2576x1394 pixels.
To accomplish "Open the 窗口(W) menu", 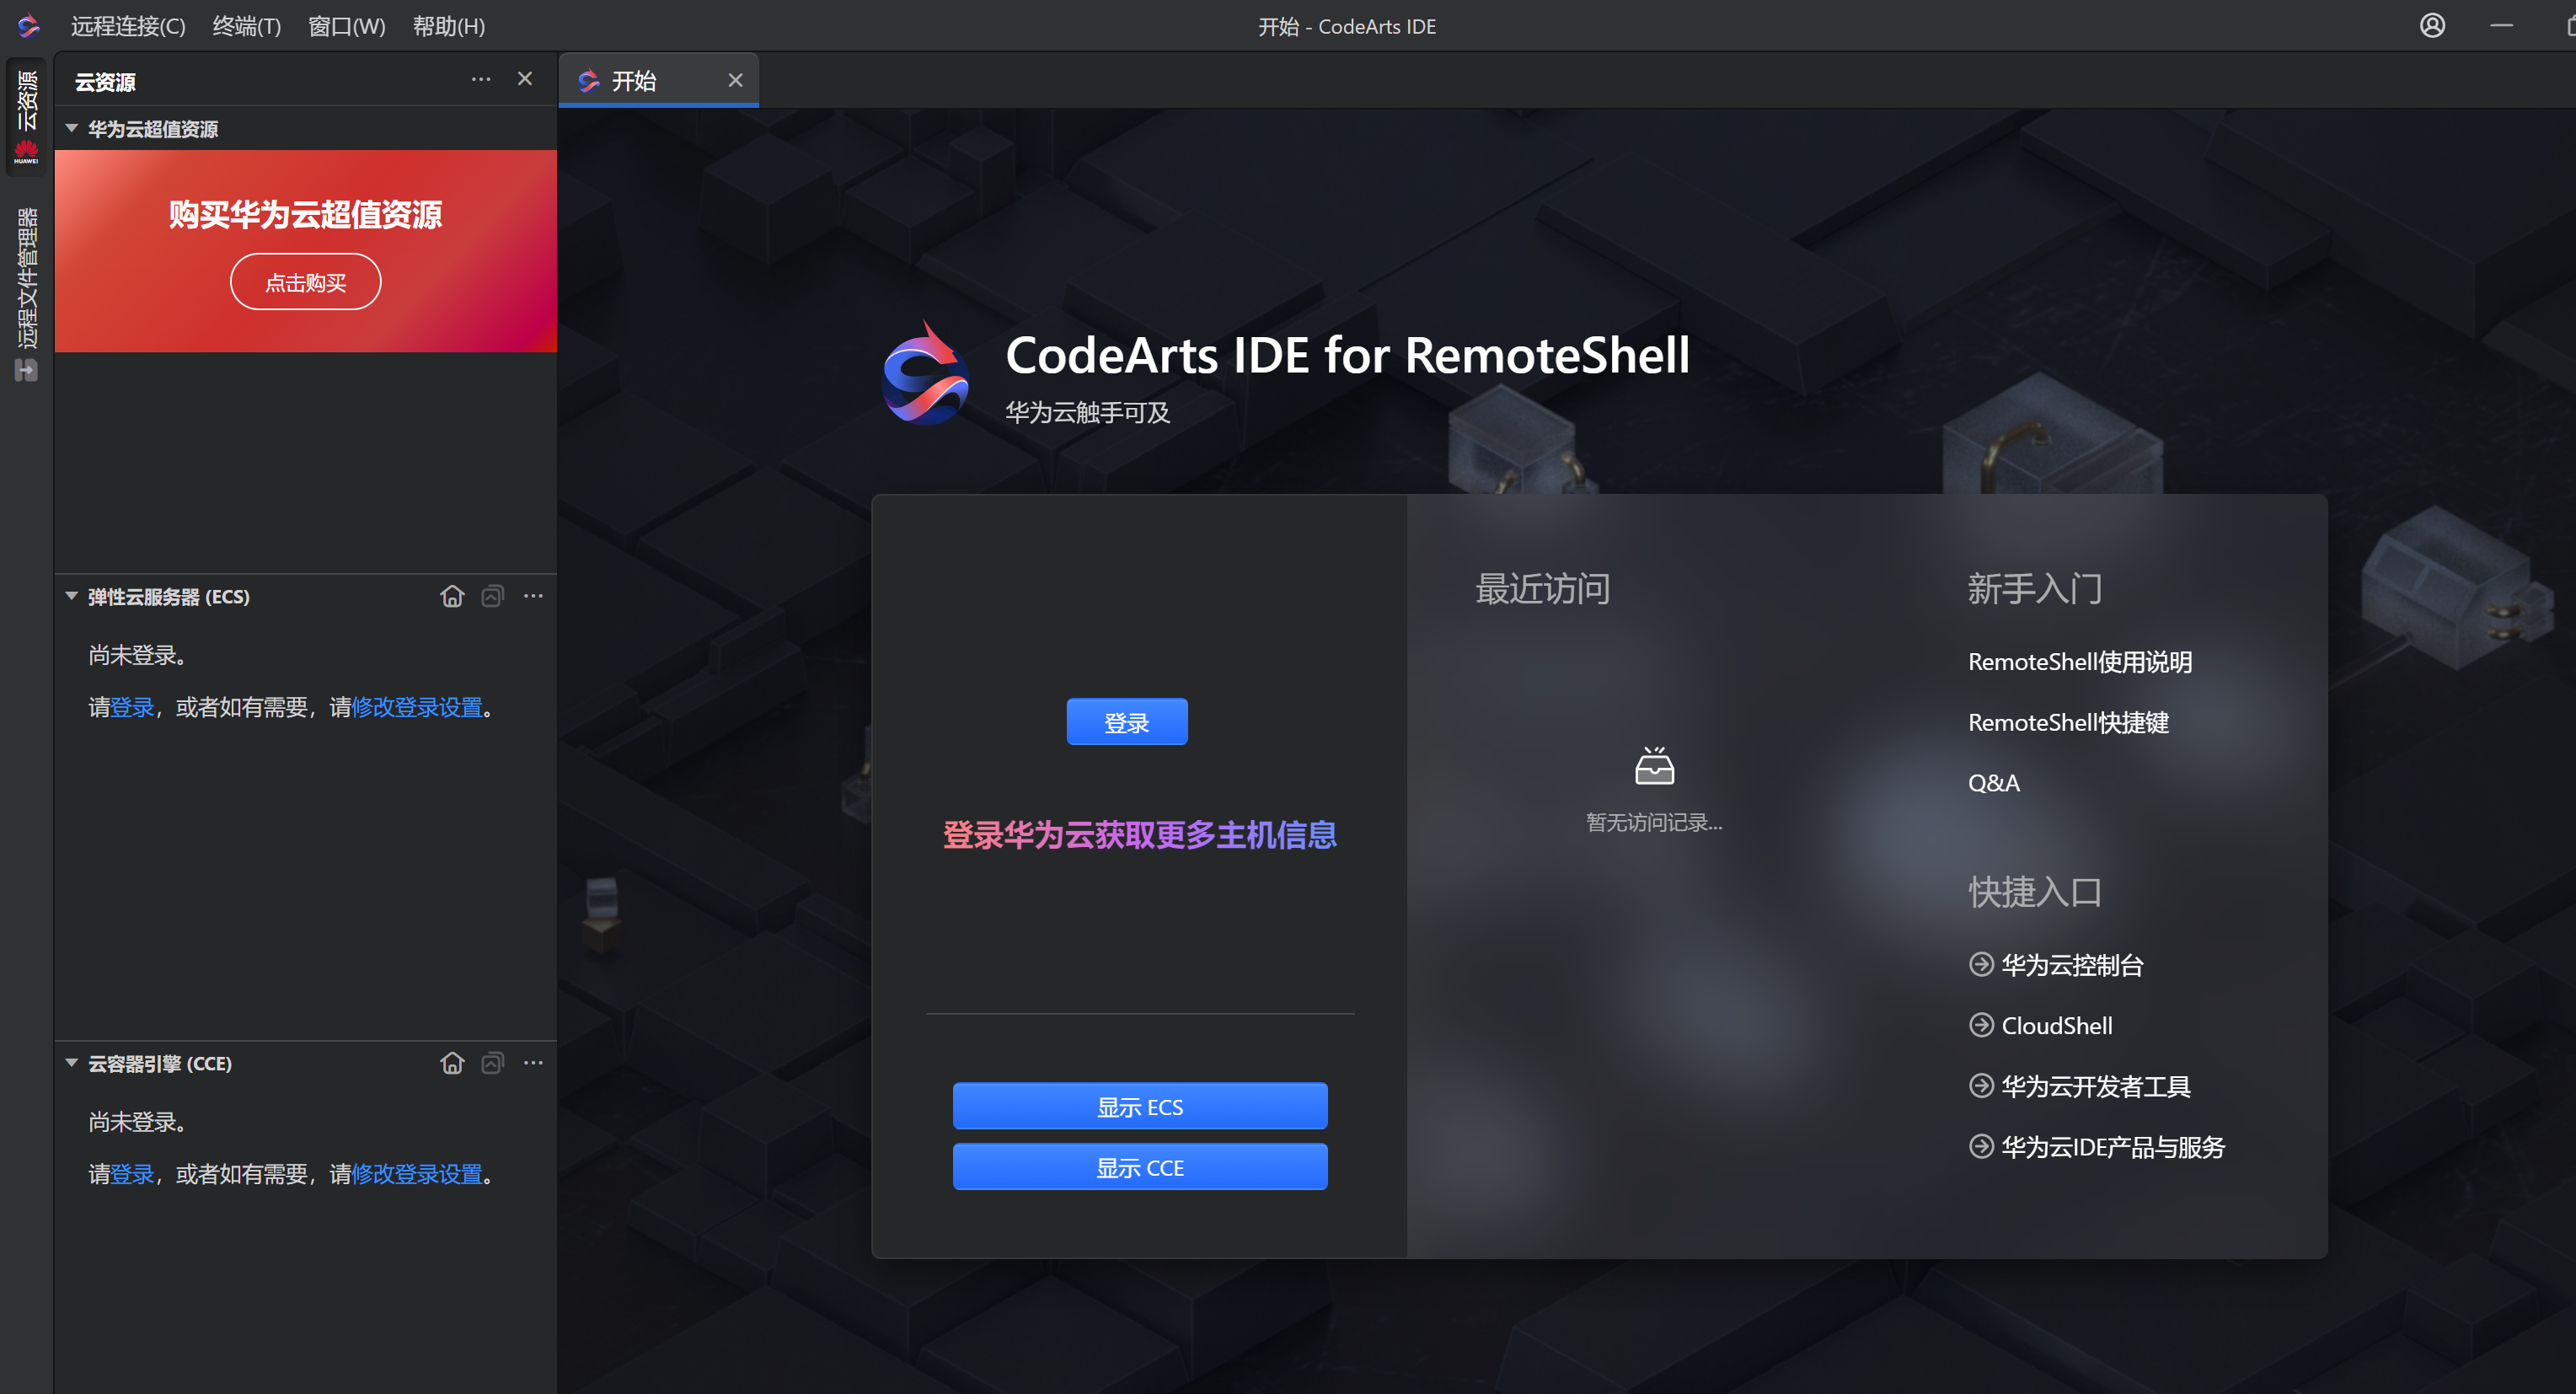I will coord(347,26).
